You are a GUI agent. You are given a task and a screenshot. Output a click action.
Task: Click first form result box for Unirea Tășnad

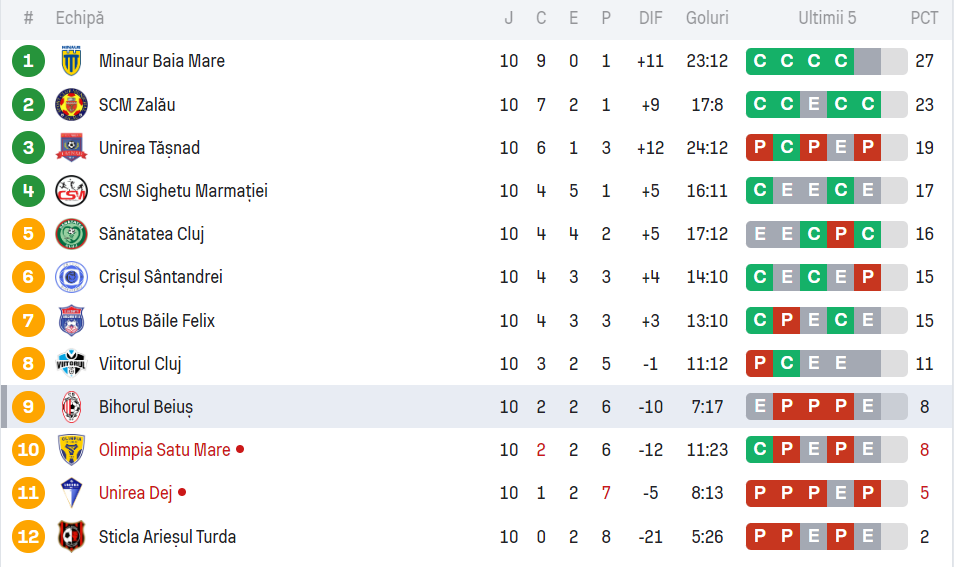(x=760, y=148)
